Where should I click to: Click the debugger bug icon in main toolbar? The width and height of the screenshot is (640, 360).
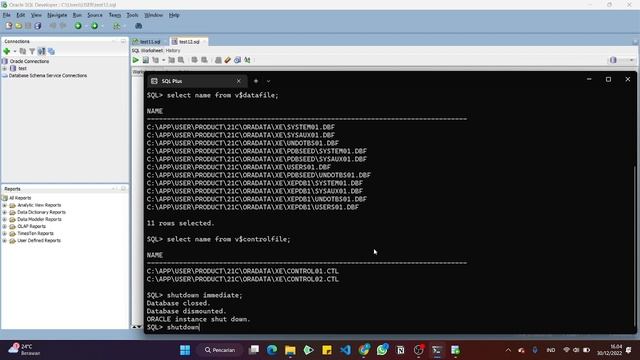pos(138,26)
